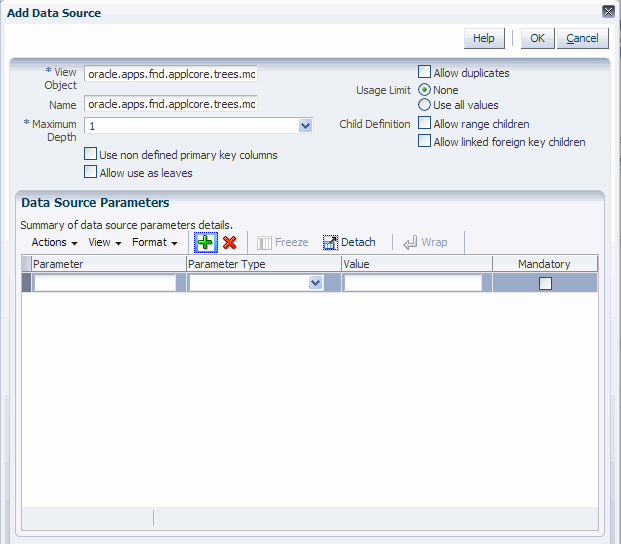Check Allow range children

click(x=424, y=123)
